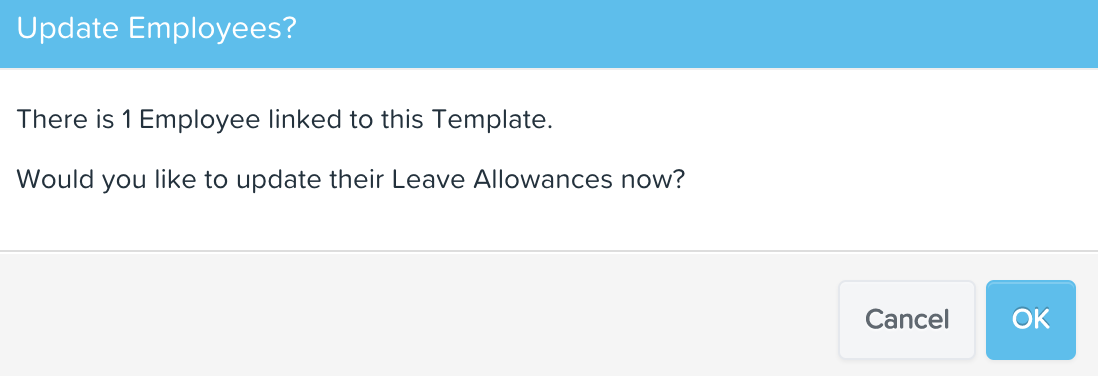Click the Cancel button
Viewport: 1098px width, 376px height.
pyautogui.click(x=907, y=320)
